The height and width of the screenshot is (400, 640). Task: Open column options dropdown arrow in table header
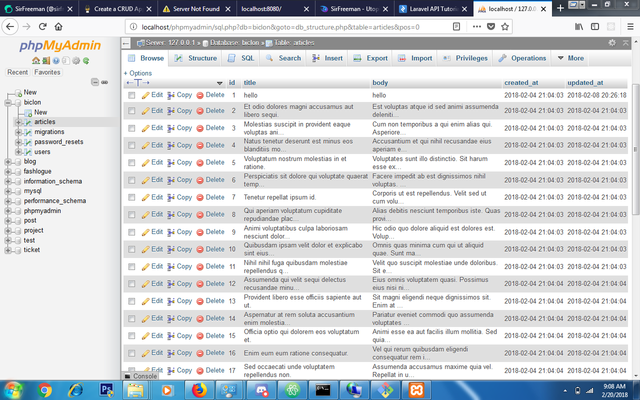coord(220,83)
